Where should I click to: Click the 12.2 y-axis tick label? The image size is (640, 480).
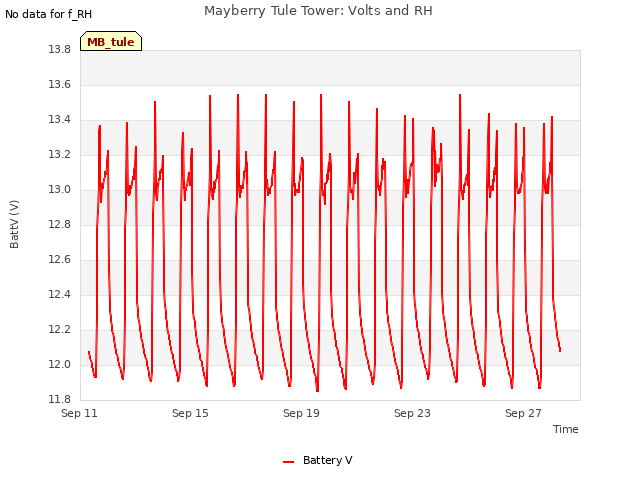[60, 329]
